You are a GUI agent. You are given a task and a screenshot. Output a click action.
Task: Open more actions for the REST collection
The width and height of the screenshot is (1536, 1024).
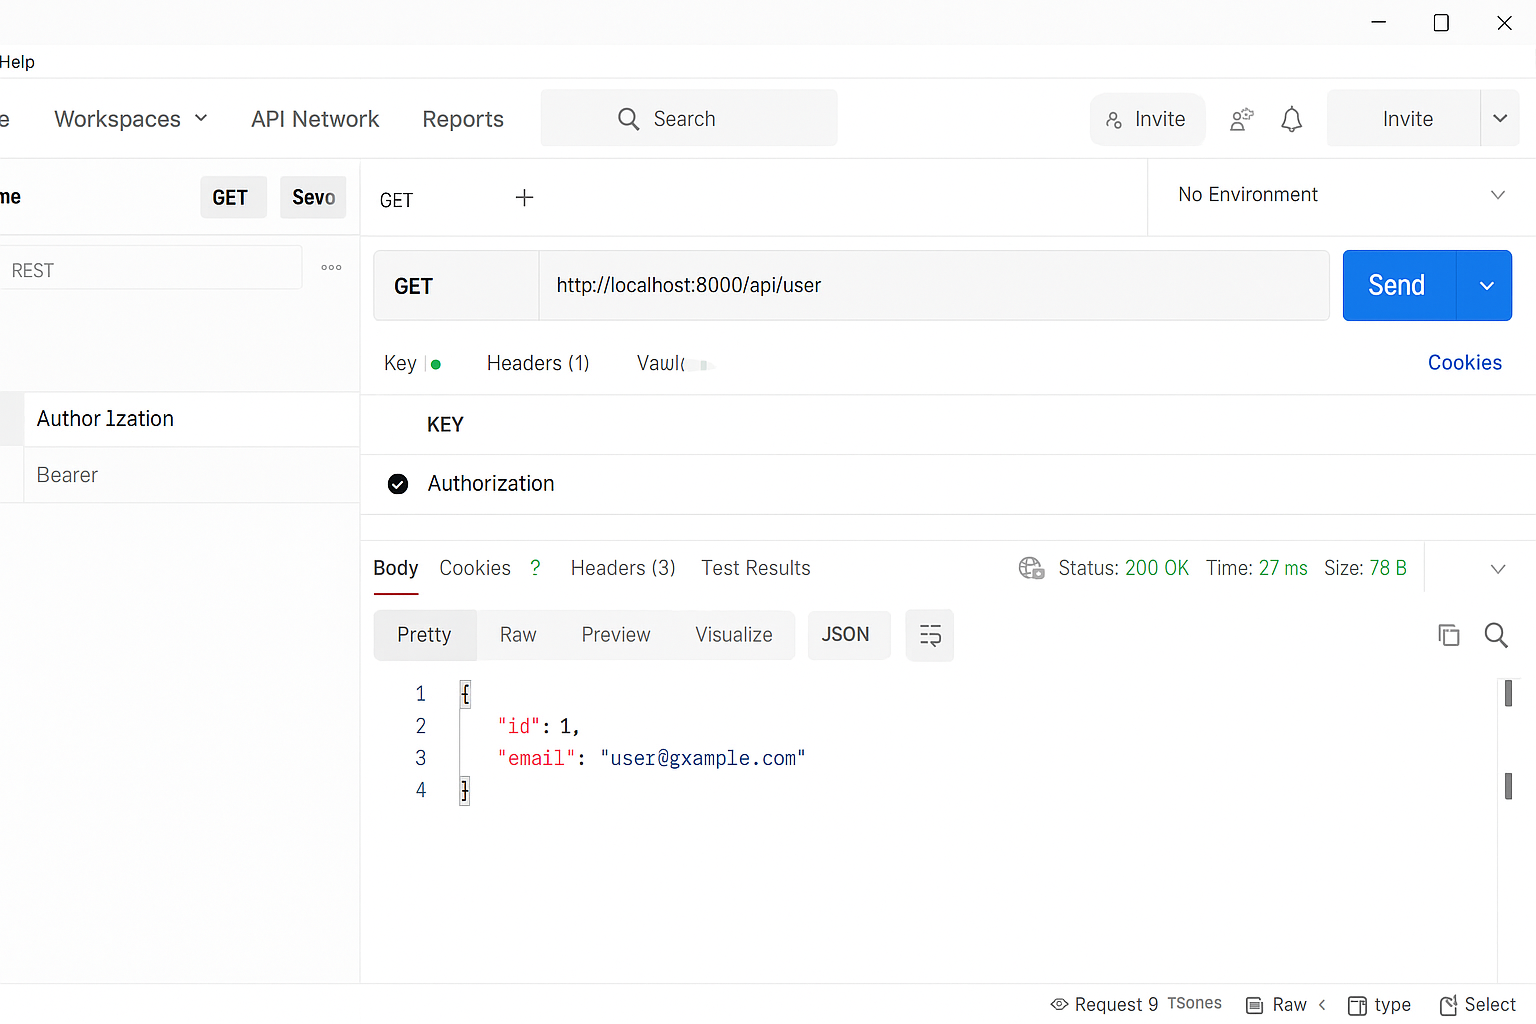[331, 267]
